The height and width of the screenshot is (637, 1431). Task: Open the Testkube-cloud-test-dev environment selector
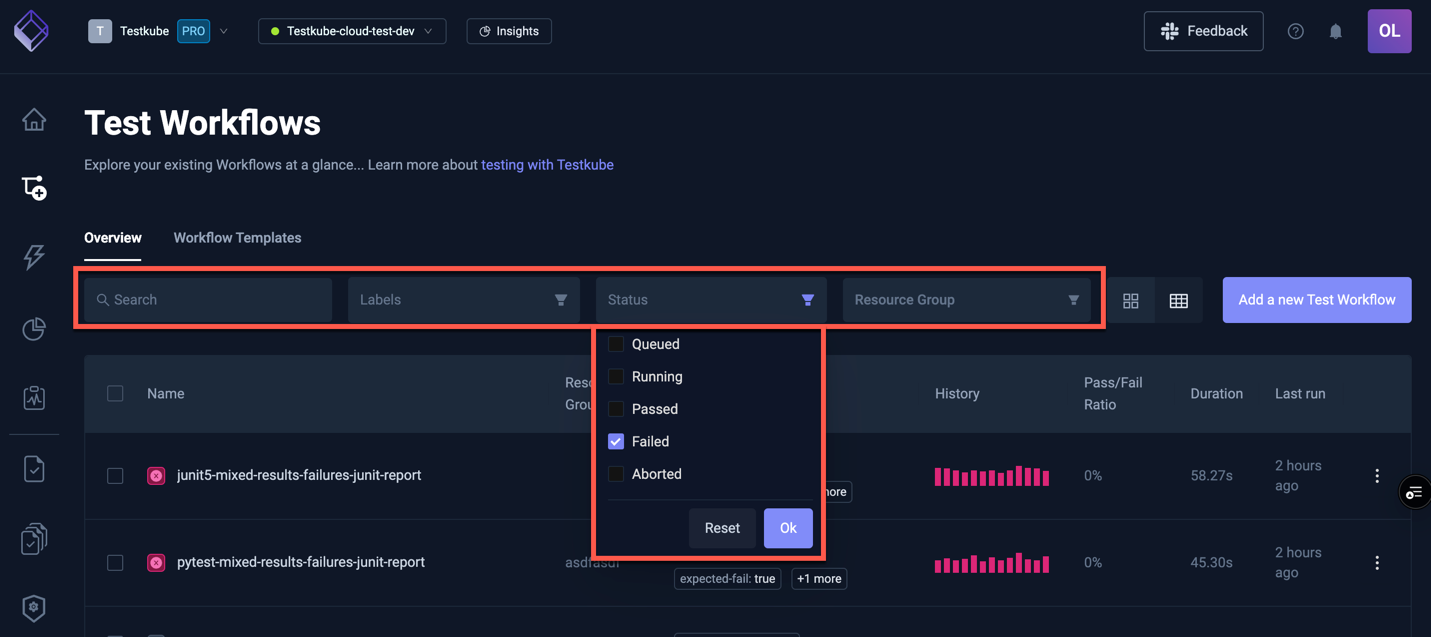351,31
